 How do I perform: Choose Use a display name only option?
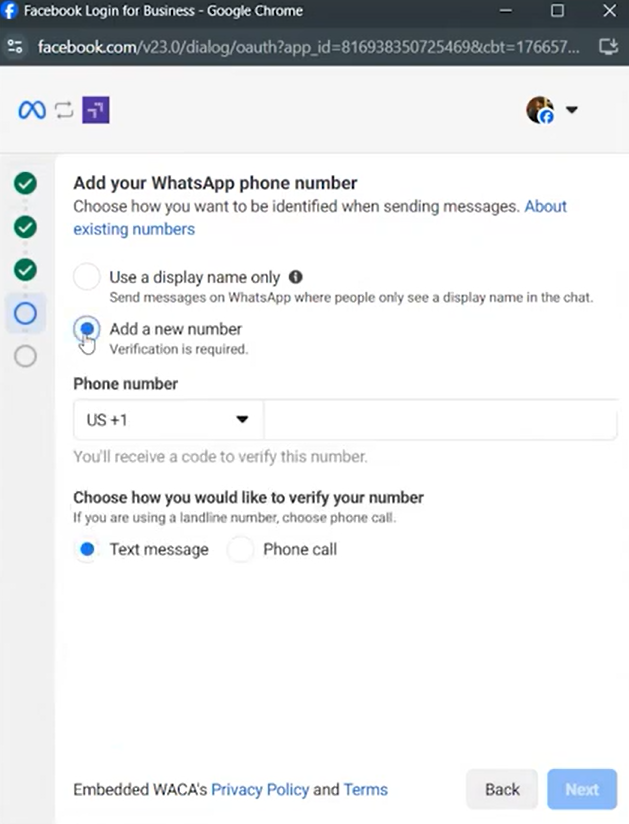[87, 276]
